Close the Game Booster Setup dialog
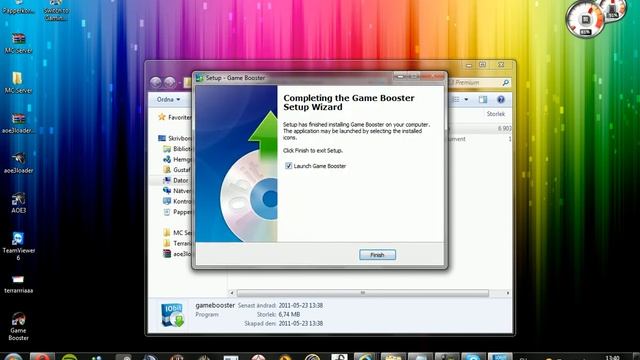 [433, 76]
